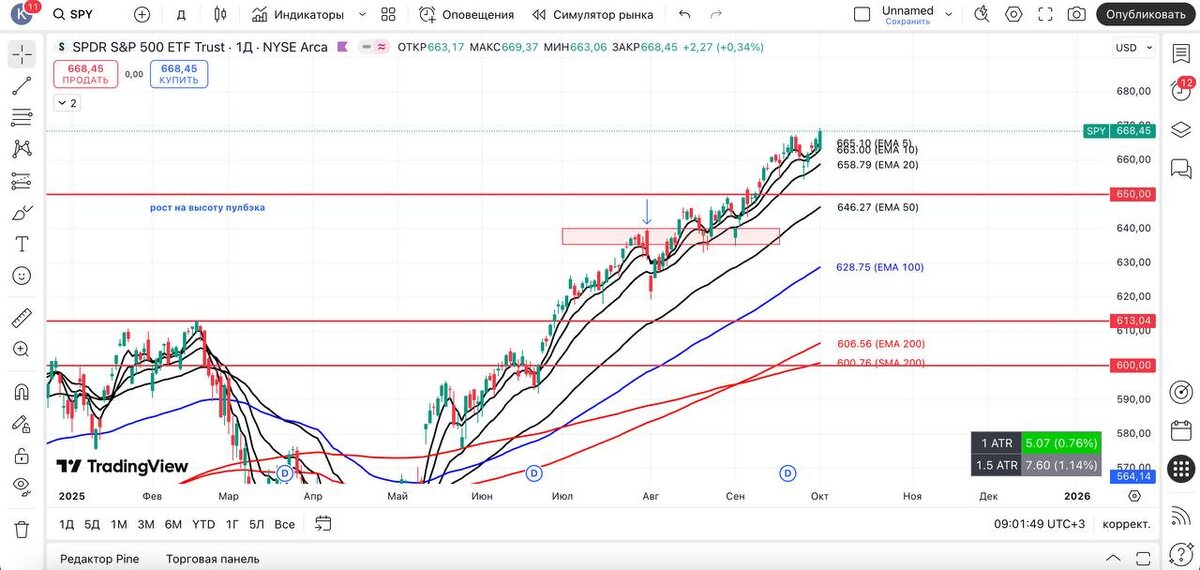The height and width of the screenshot is (570, 1200).
Task: Expand the indicators favorites chevron
Action: [x=362, y=14]
